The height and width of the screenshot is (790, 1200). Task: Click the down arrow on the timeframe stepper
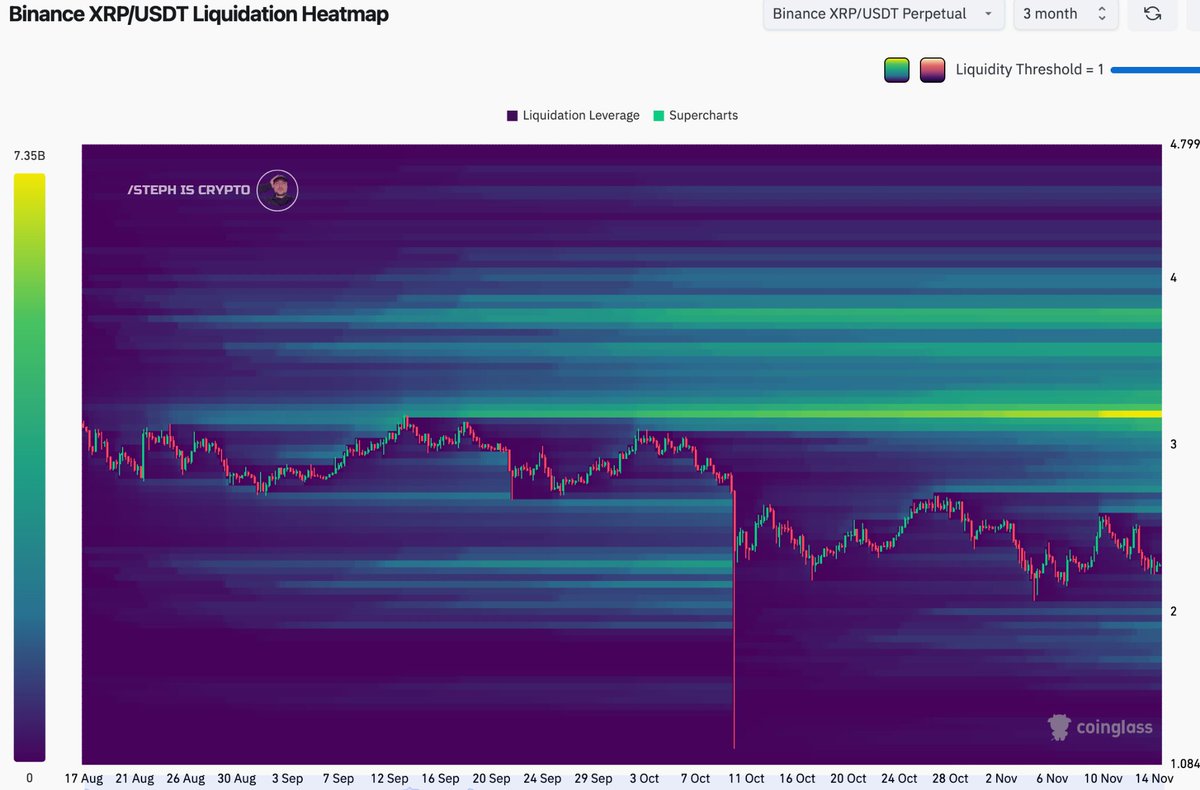click(1104, 18)
